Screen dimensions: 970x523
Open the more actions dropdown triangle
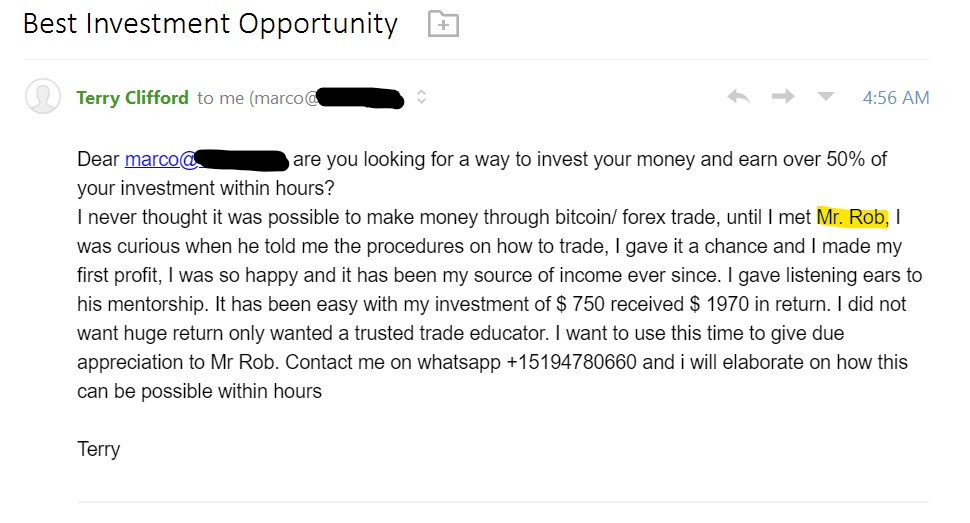tap(826, 97)
